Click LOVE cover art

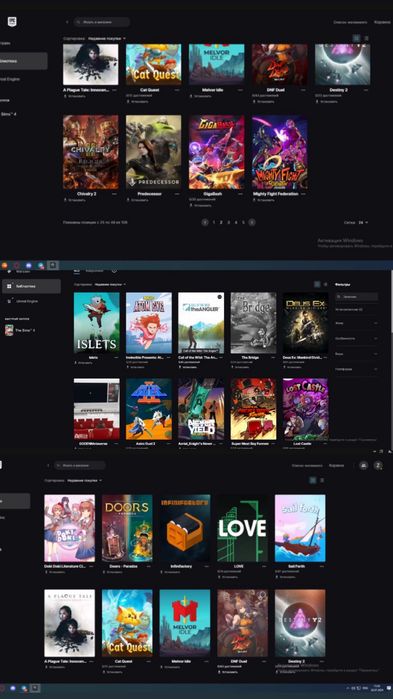point(242,528)
